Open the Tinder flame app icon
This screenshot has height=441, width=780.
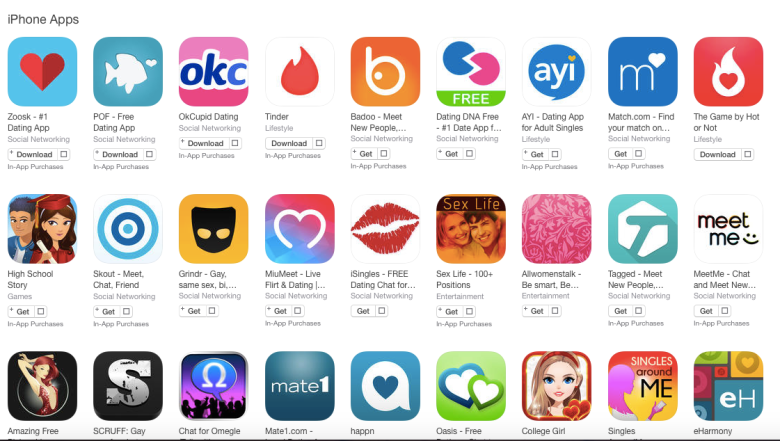click(299, 72)
